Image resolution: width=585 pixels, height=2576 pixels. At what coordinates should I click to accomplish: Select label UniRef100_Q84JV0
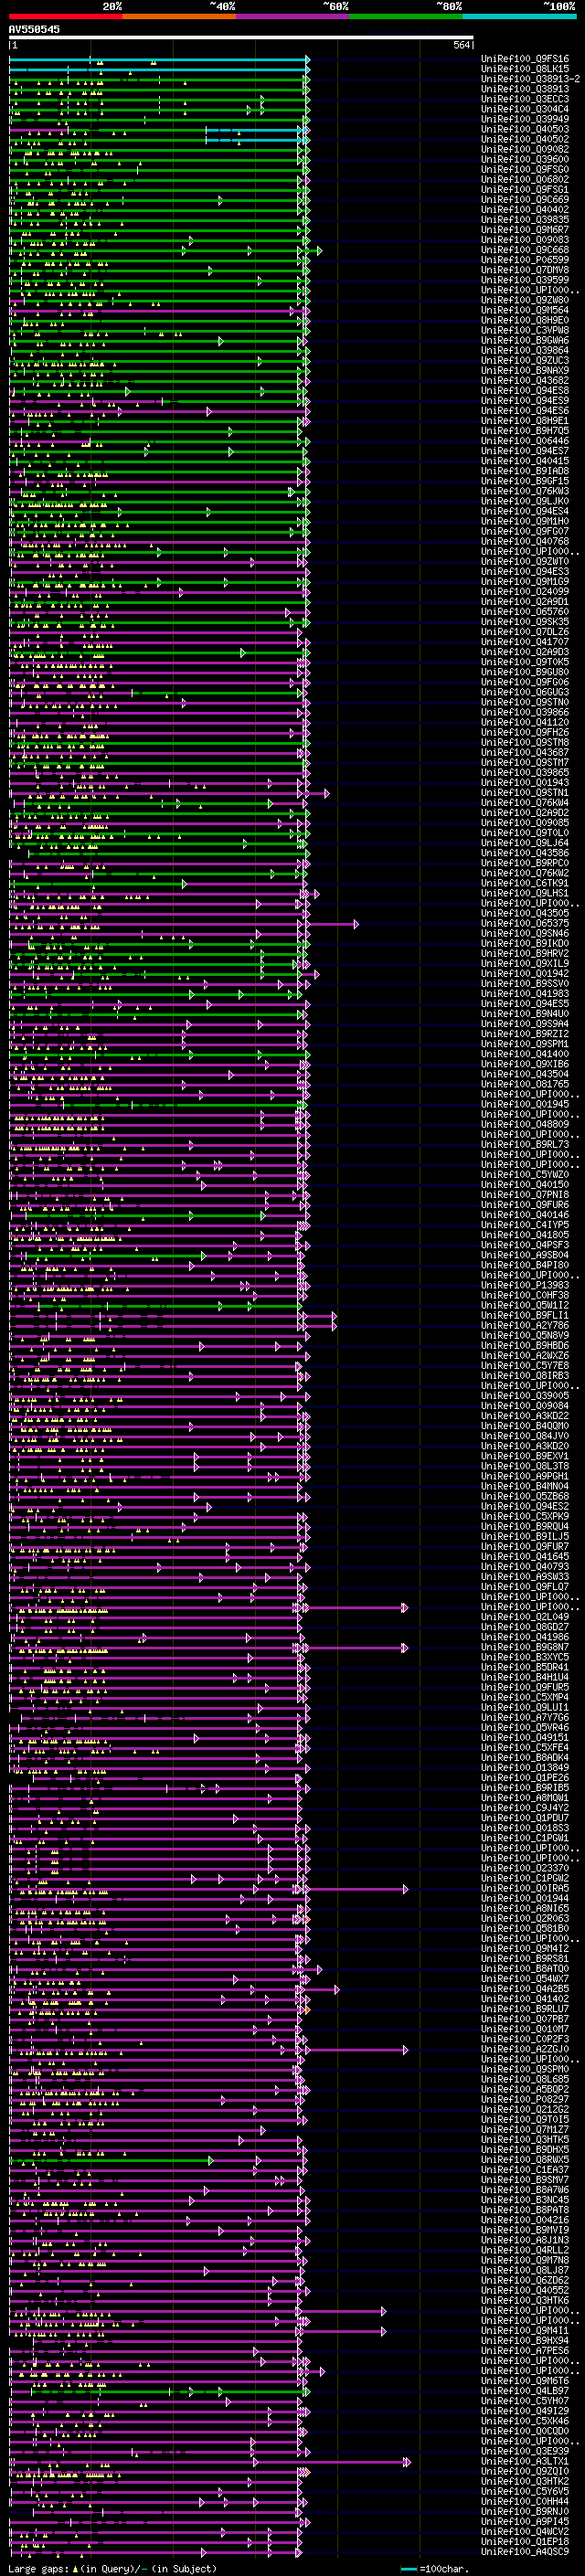click(524, 1436)
